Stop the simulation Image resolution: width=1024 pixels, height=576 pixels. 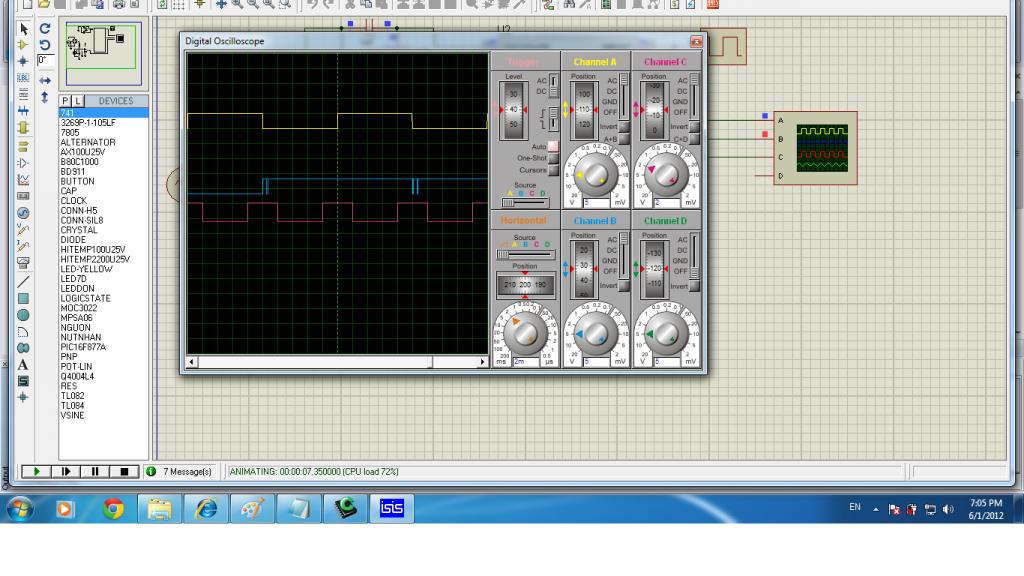(x=124, y=471)
